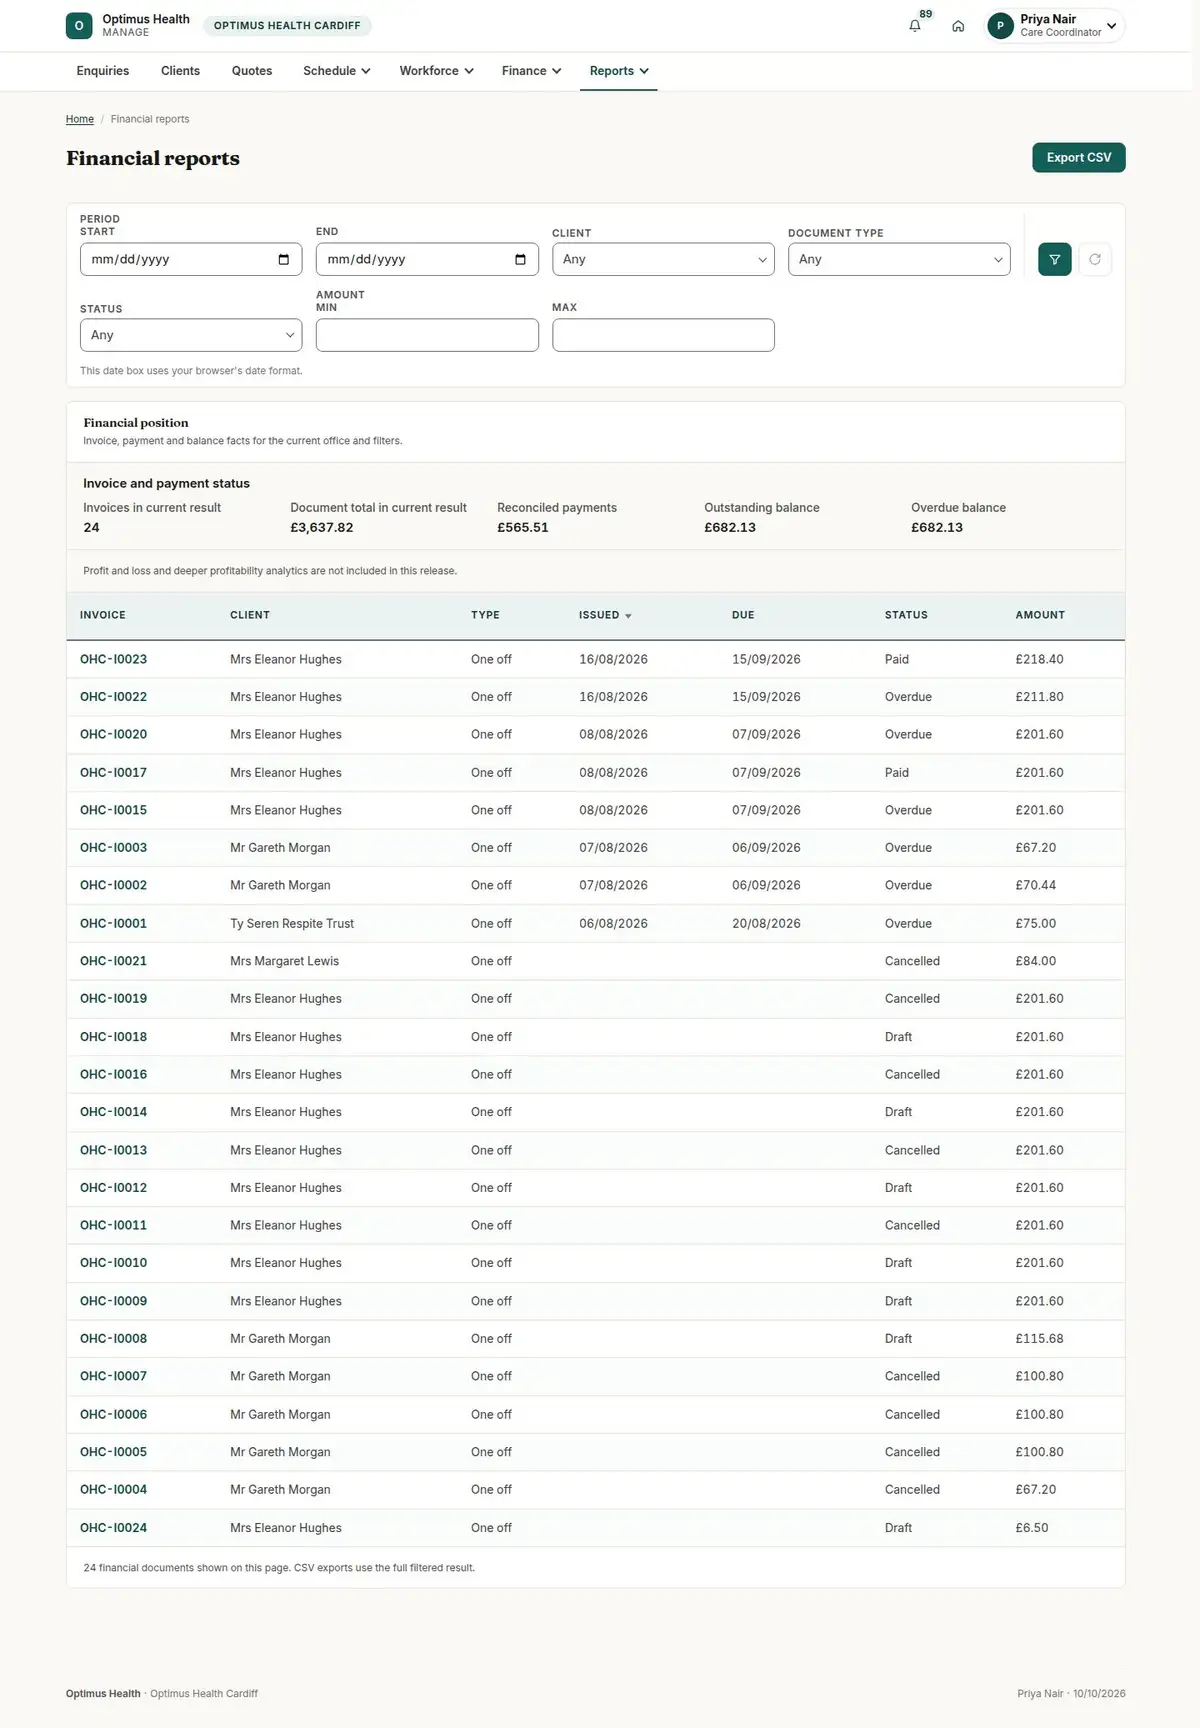Go to the Clients tab
Viewport: 1200px width, 1728px height.
(180, 71)
